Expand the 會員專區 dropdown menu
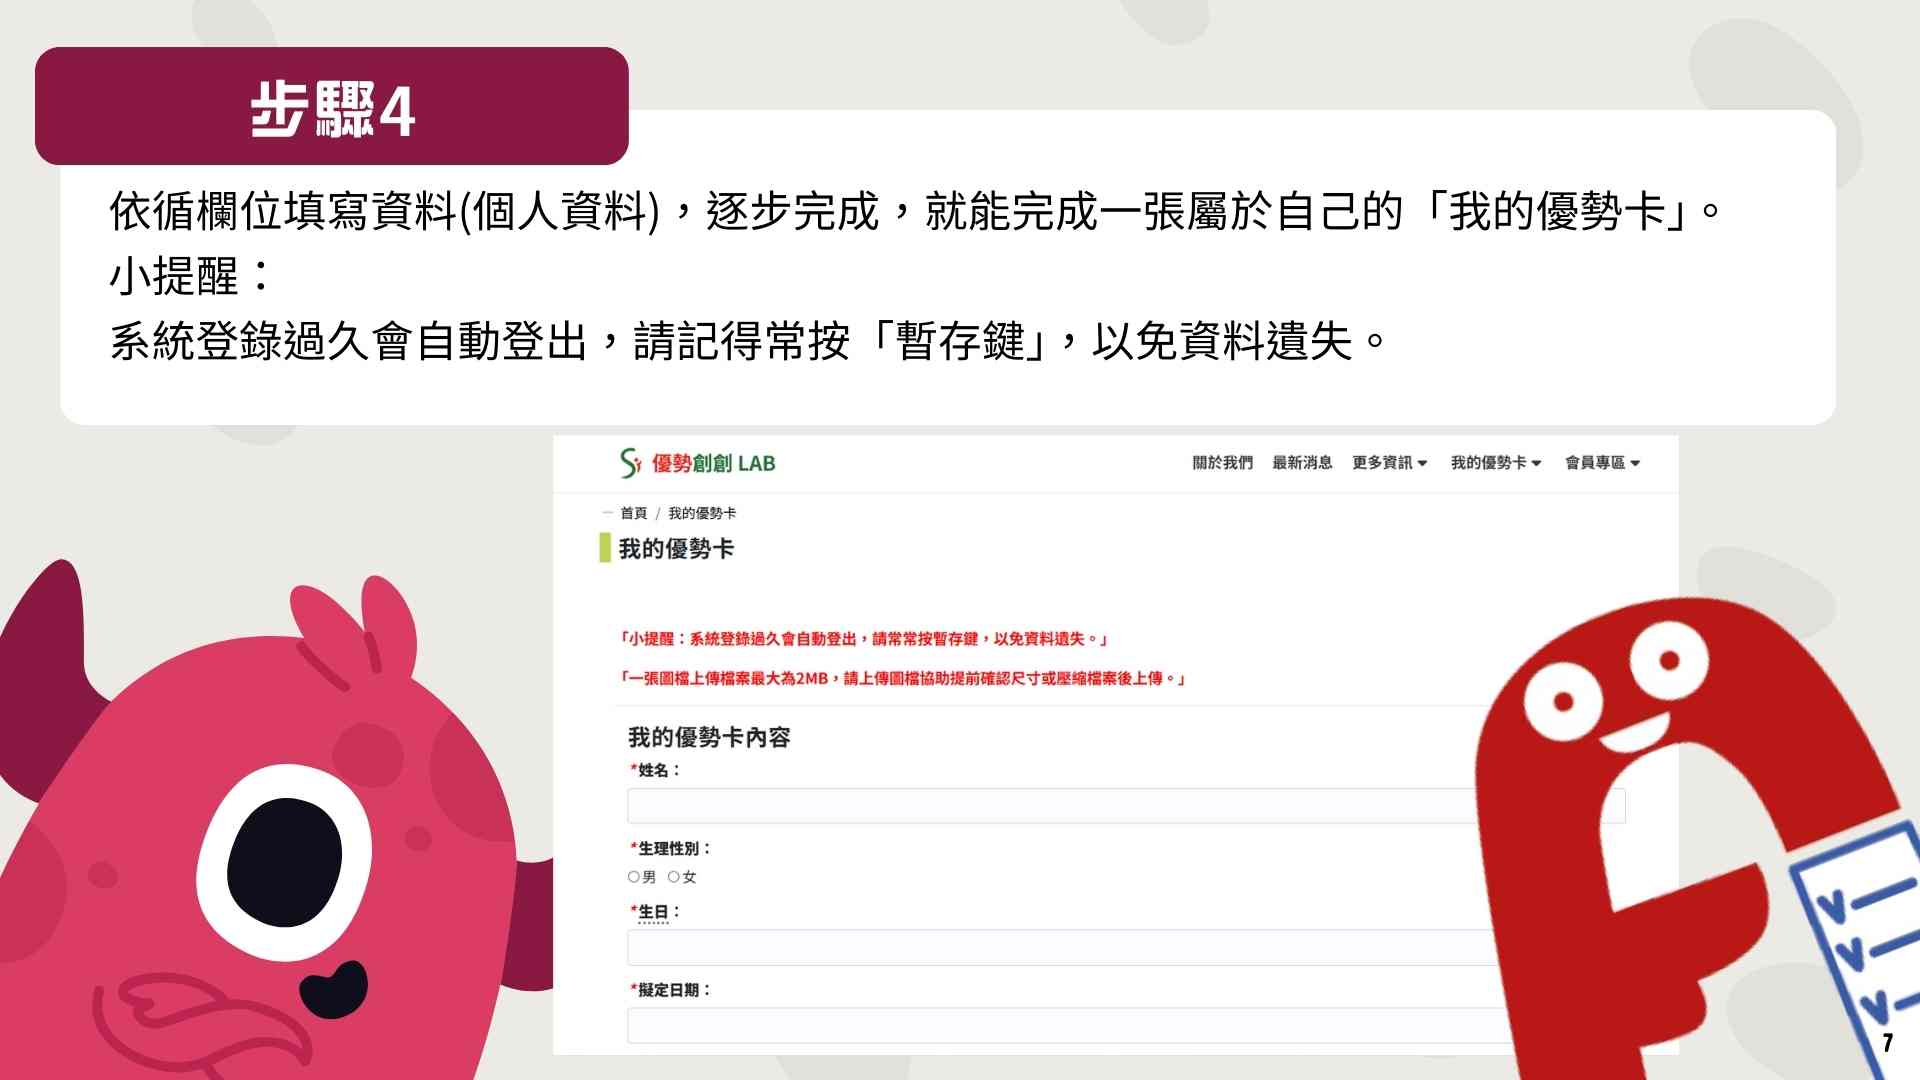Image resolution: width=1920 pixels, height=1080 pixels. pyautogui.click(x=1602, y=462)
